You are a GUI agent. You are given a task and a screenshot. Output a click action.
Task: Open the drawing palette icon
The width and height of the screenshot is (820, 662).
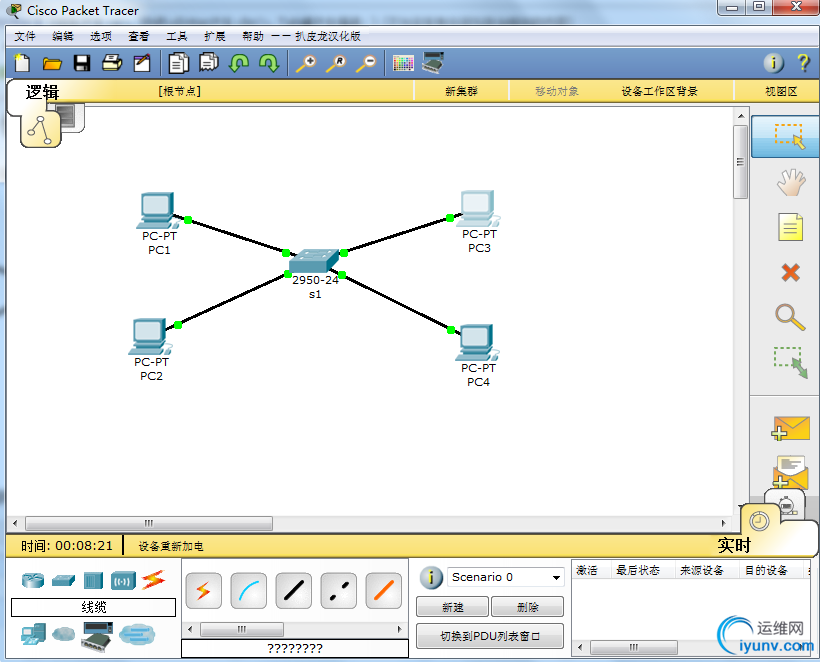pyautogui.click(x=403, y=63)
